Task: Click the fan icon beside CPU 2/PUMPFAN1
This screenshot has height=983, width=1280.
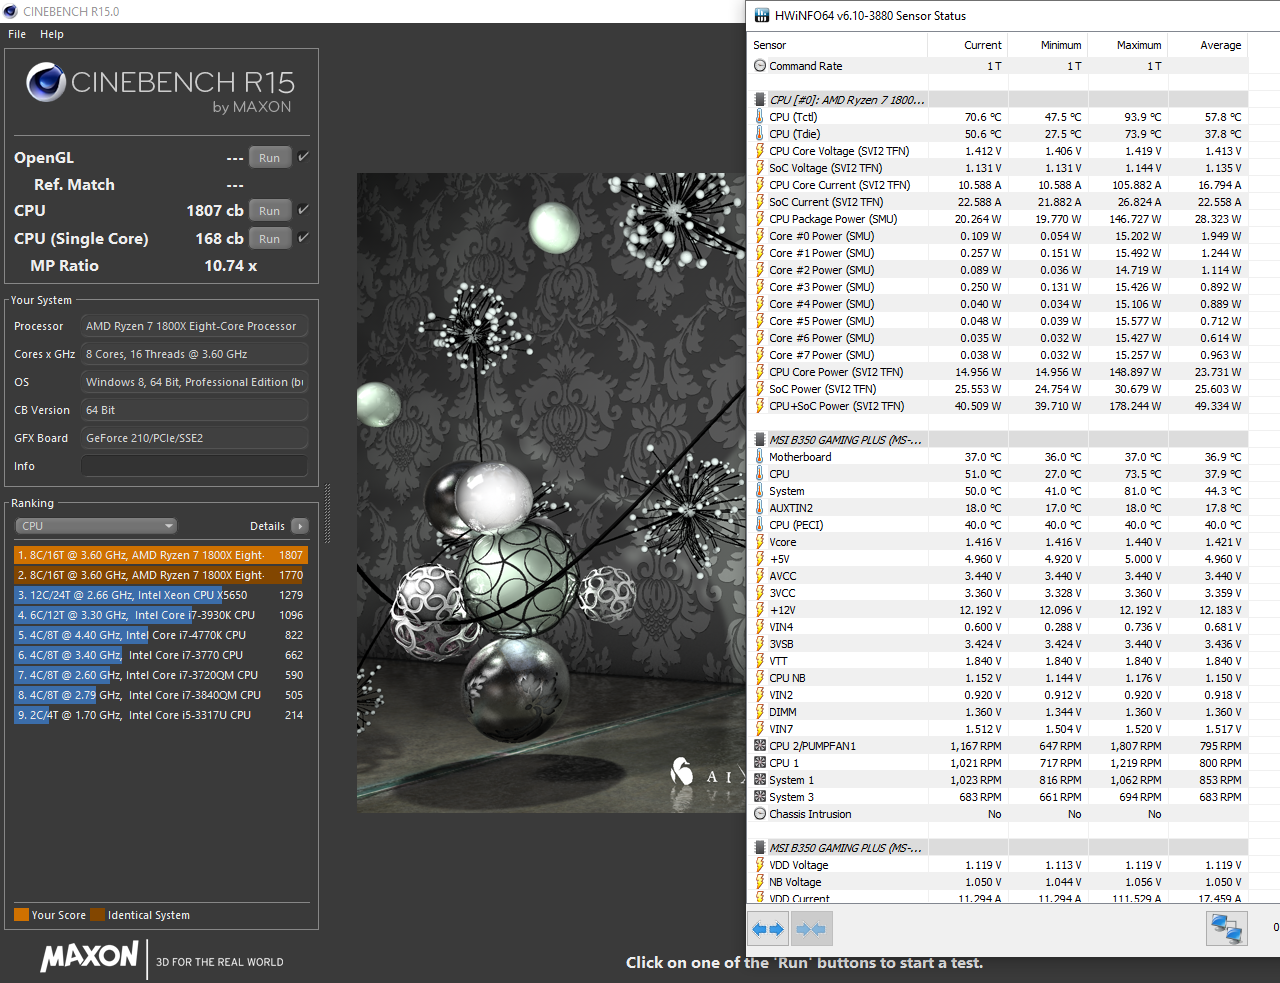Action: pos(760,746)
